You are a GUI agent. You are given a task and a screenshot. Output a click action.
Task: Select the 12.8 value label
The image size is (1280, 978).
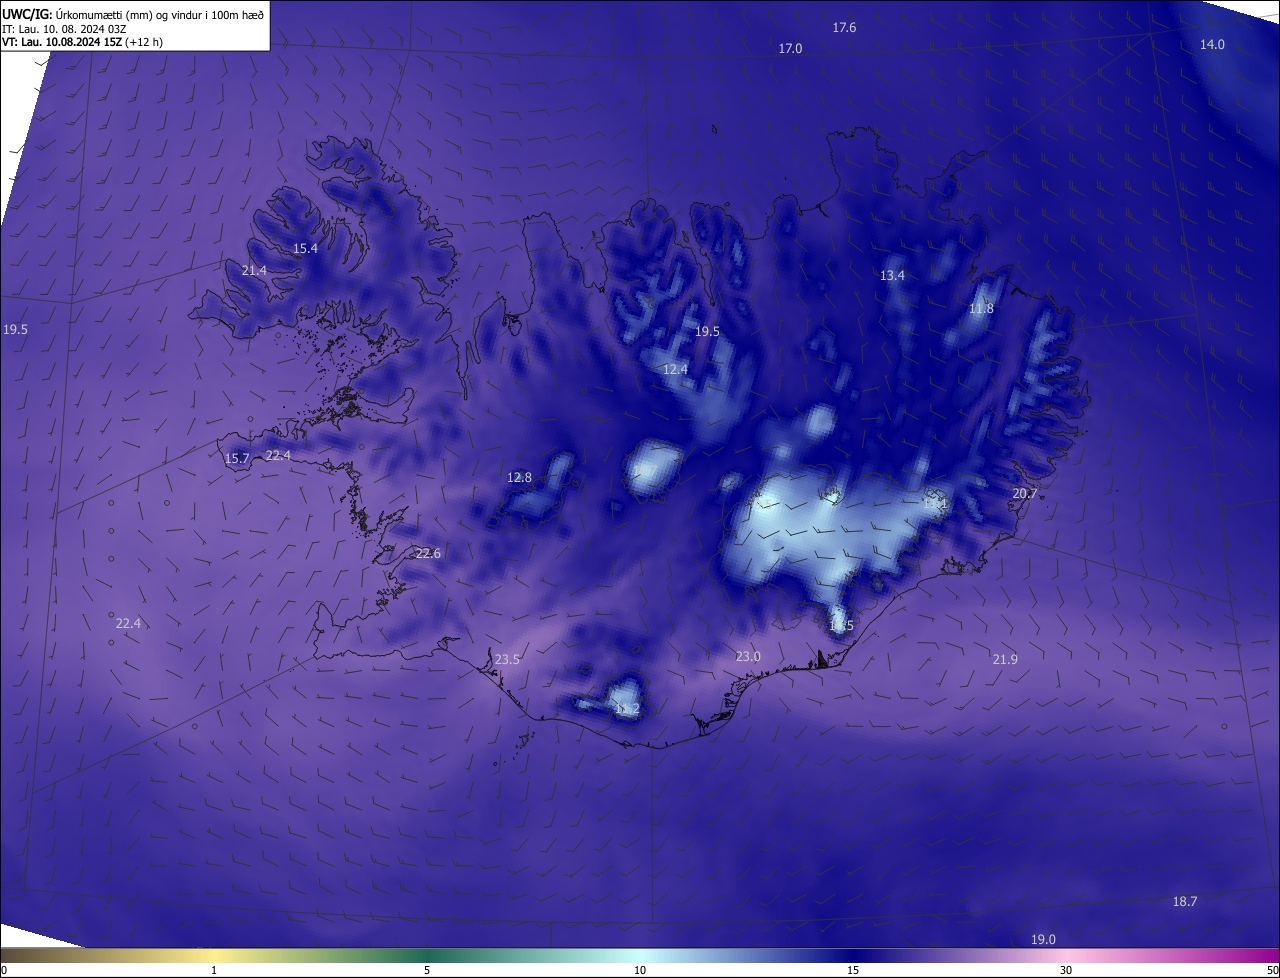click(519, 478)
